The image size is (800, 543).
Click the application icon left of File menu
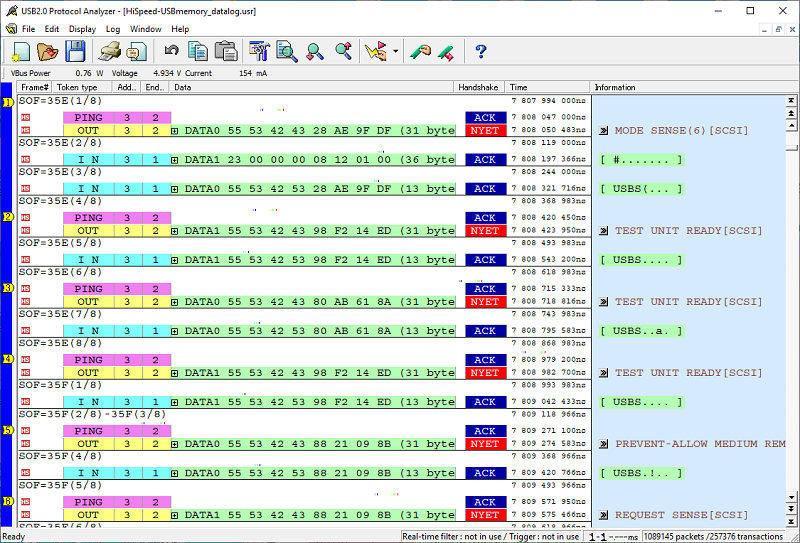click(x=11, y=29)
